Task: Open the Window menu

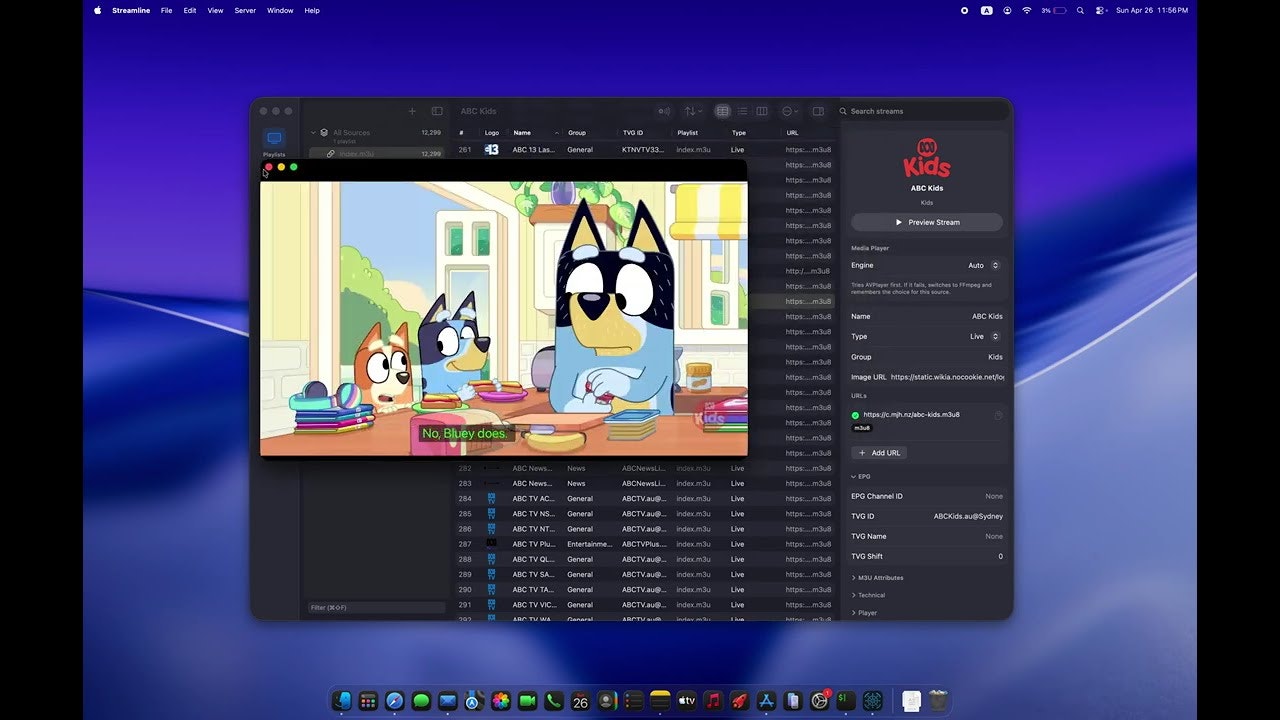Action: (280, 10)
